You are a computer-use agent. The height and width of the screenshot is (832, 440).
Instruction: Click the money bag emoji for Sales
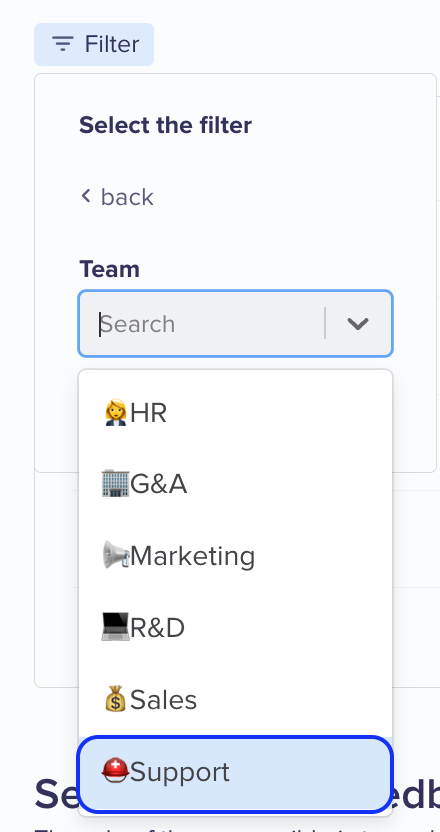click(x=115, y=699)
